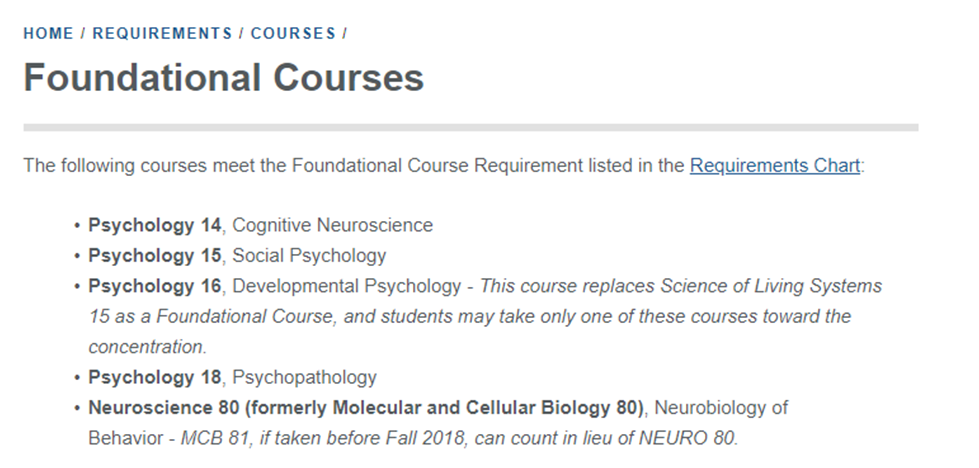Viewport: 979px width, 468px height.
Task: Click the Psychopathology course title
Action: (x=304, y=378)
